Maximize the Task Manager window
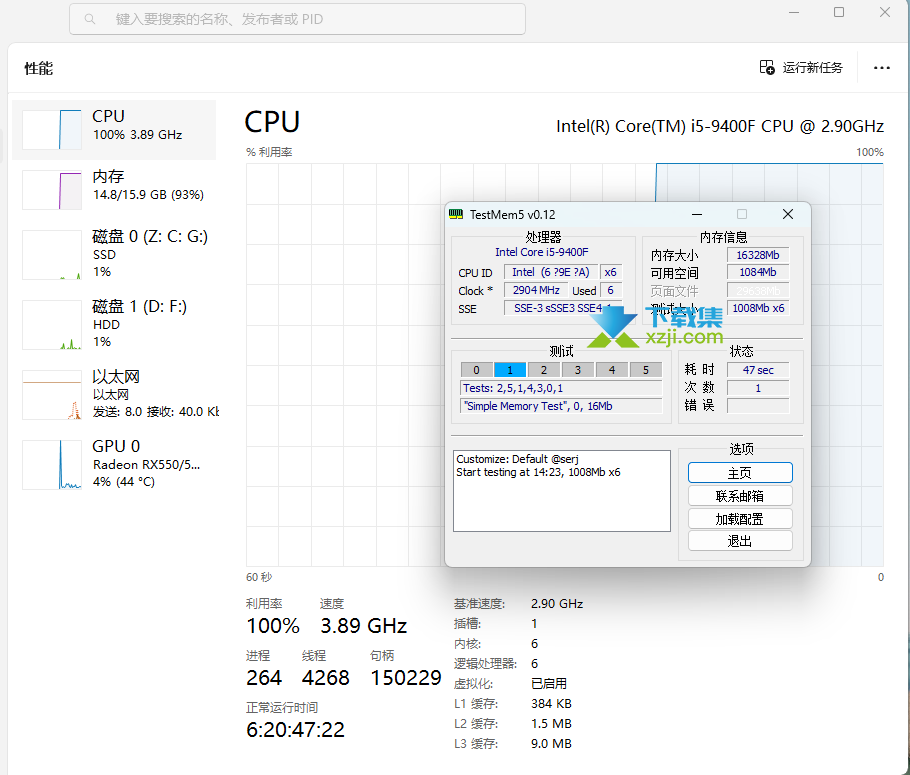Image resolution: width=910 pixels, height=775 pixels. tap(839, 12)
